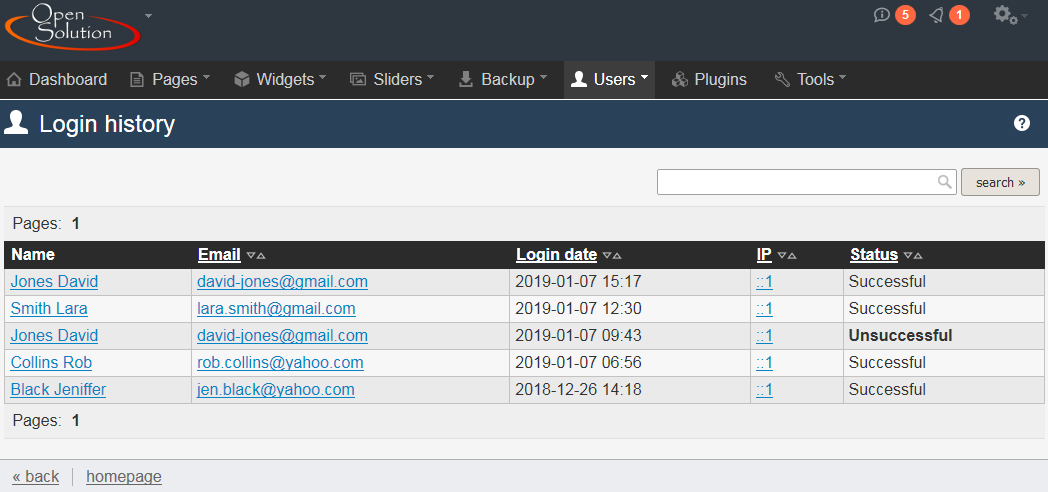
Task: Click the « back link
Action: pos(35,477)
